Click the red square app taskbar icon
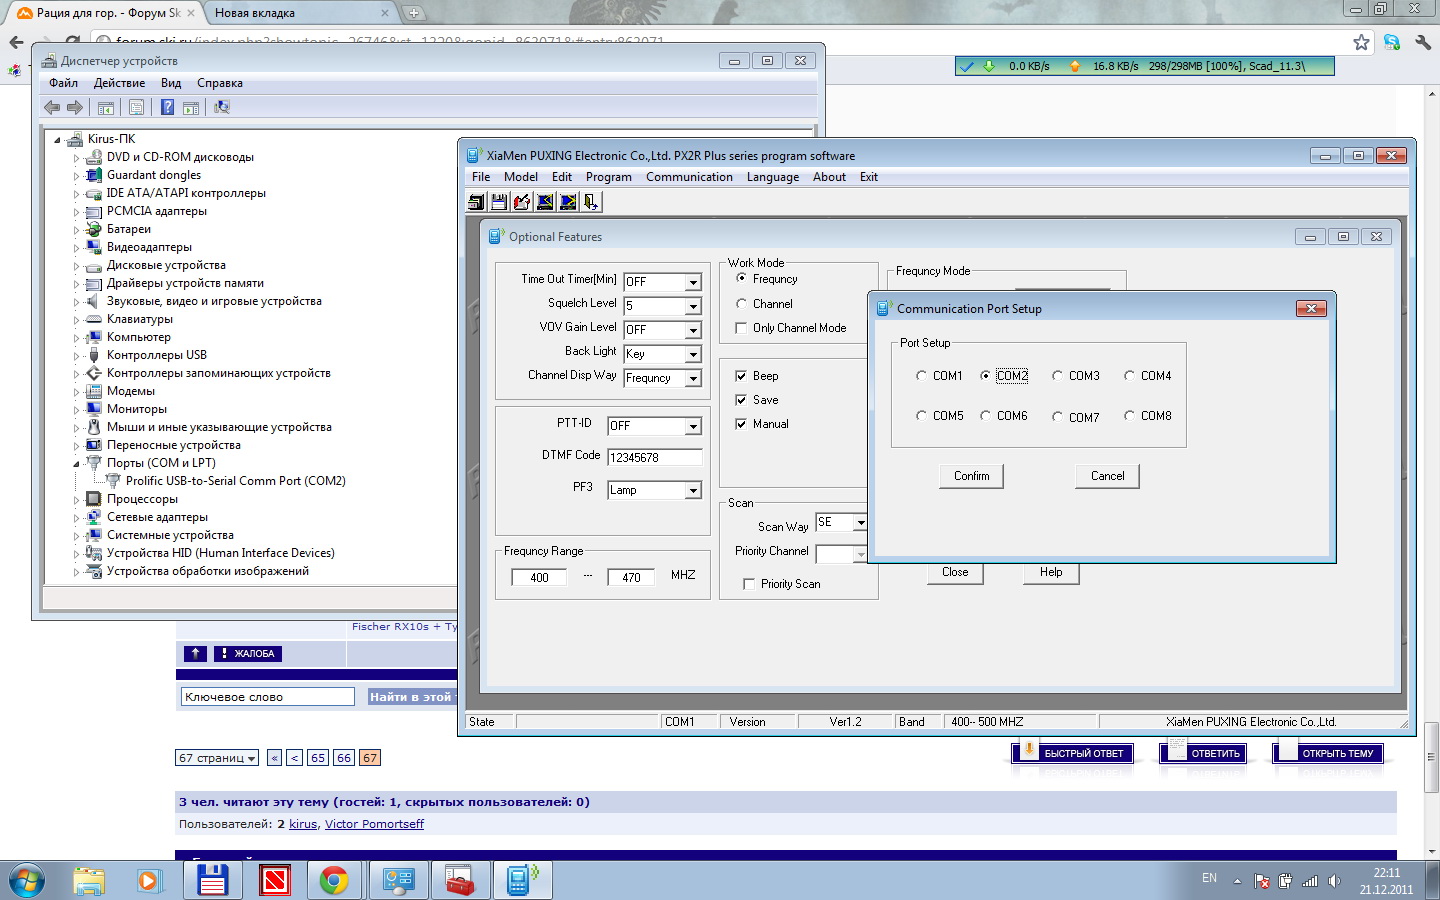 tap(274, 881)
